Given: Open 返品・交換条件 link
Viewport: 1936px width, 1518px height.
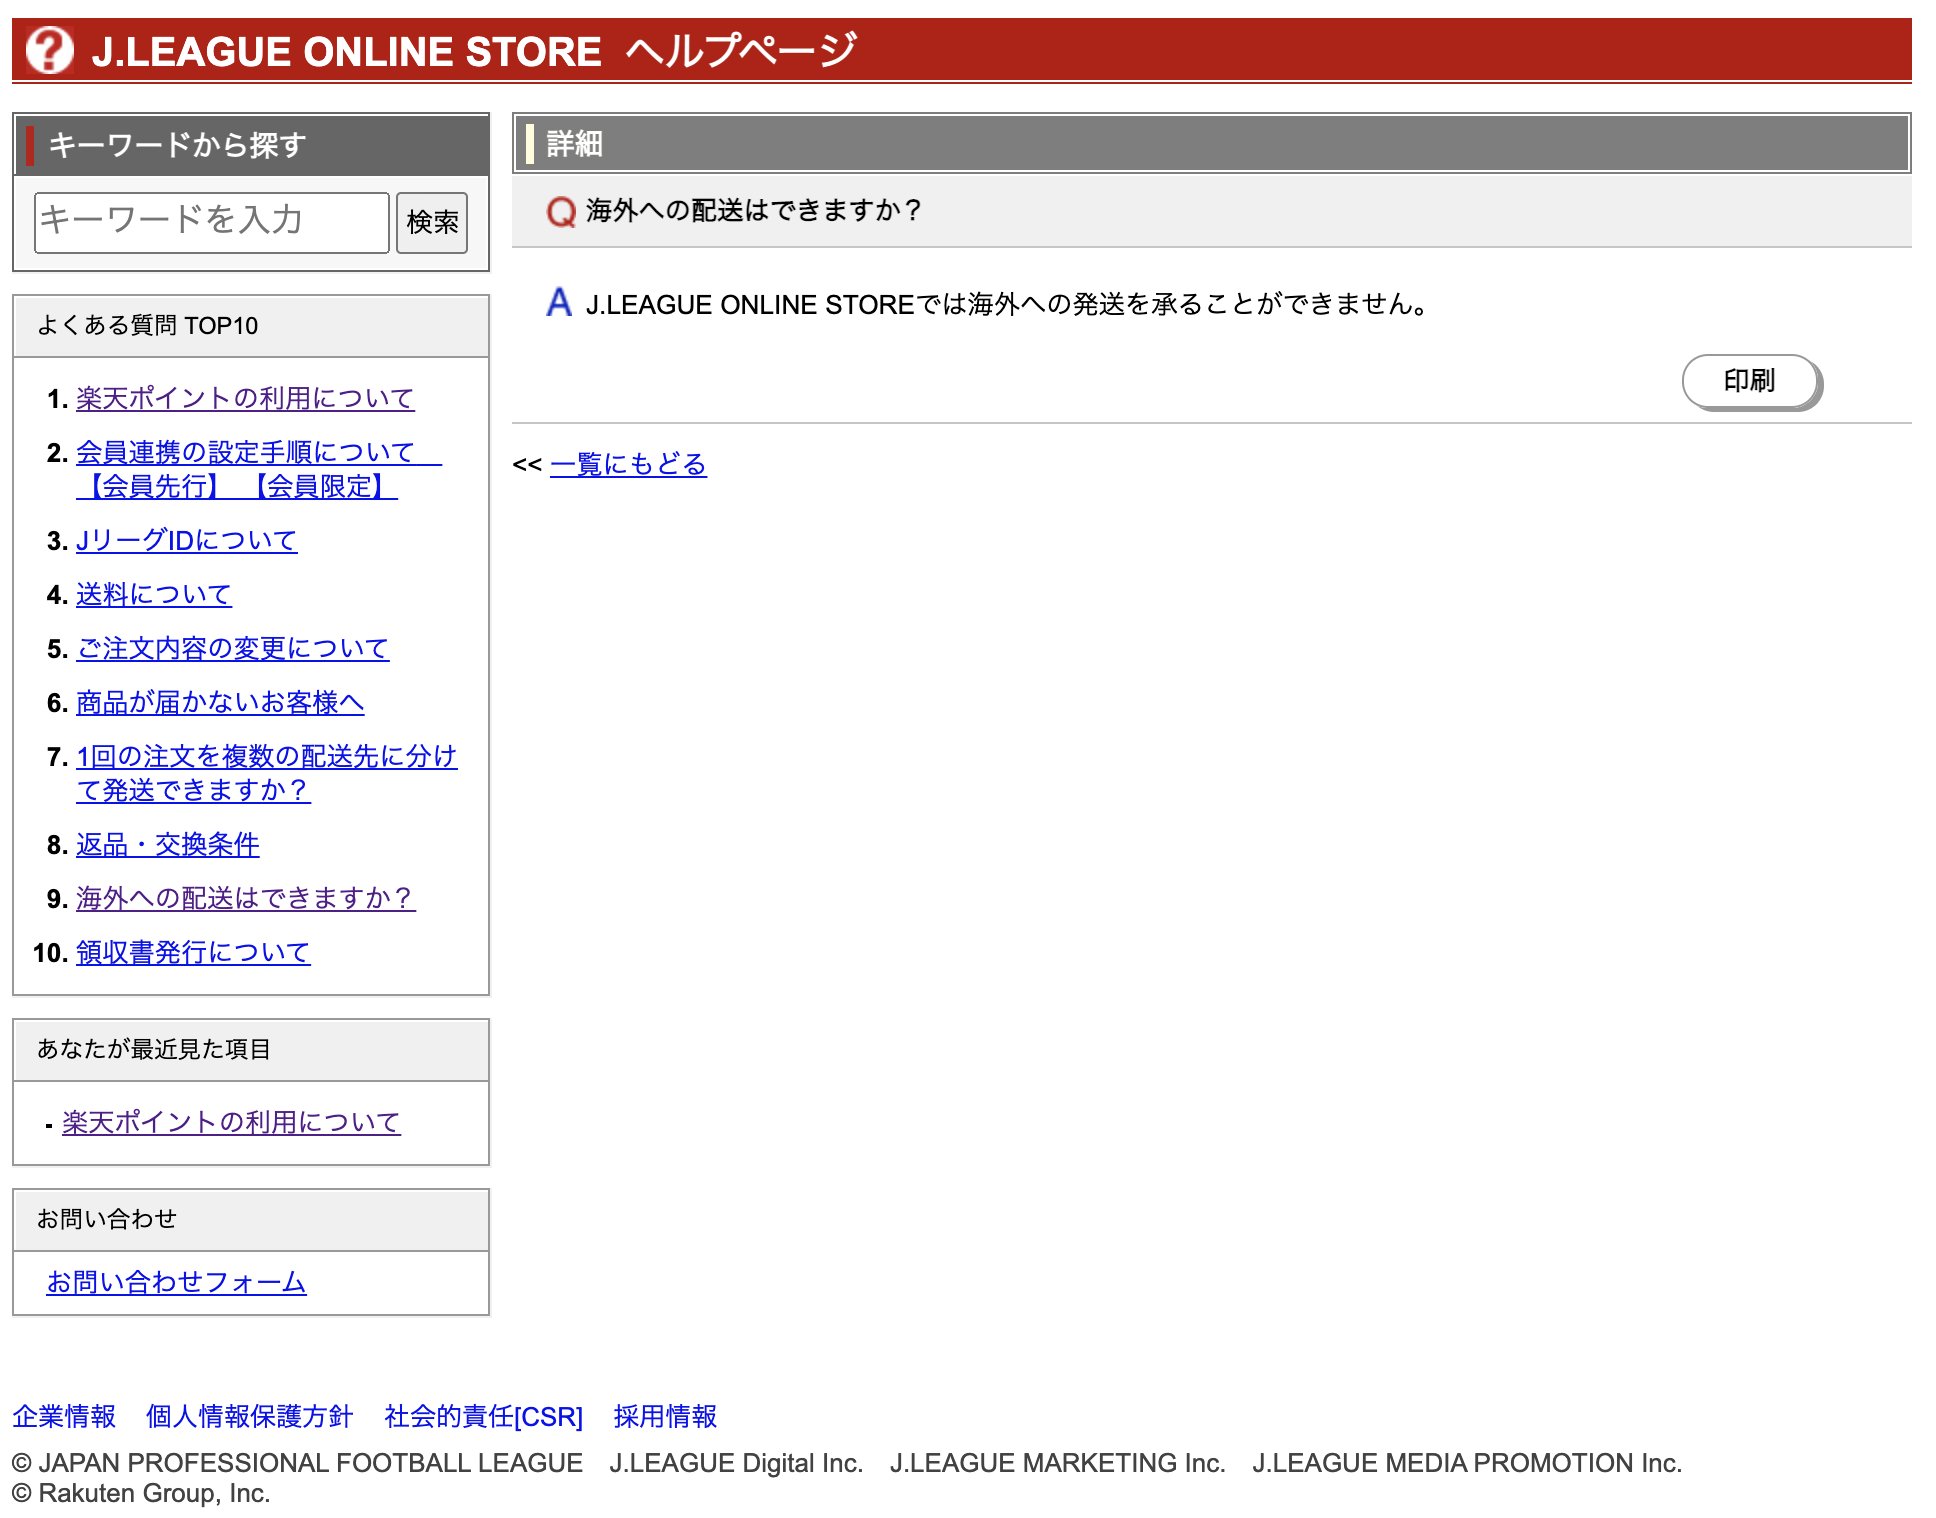Looking at the screenshot, I should pos(168,844).
